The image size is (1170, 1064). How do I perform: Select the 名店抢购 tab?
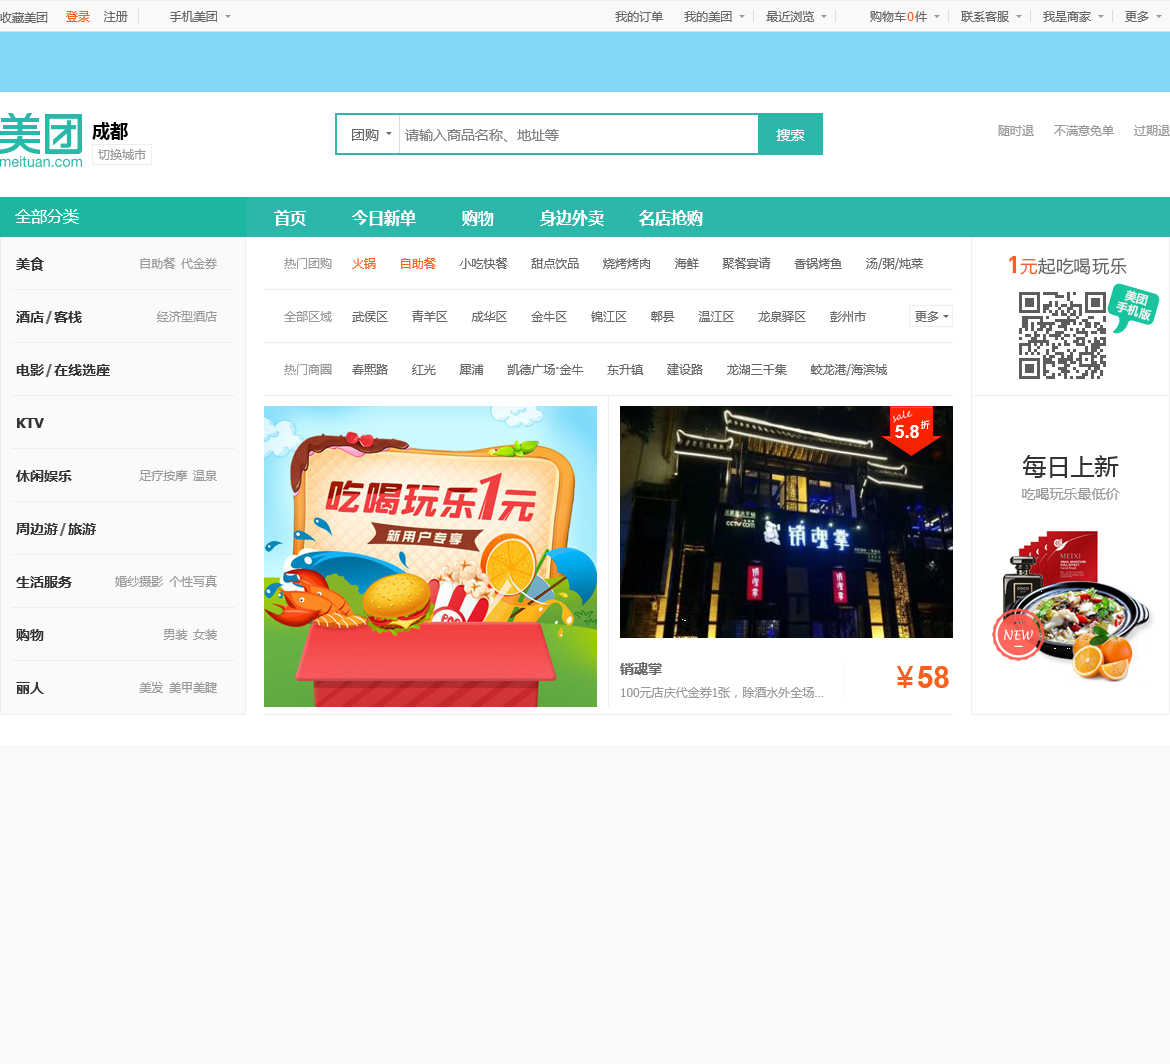pyautogui.click(x=670, y=218)
